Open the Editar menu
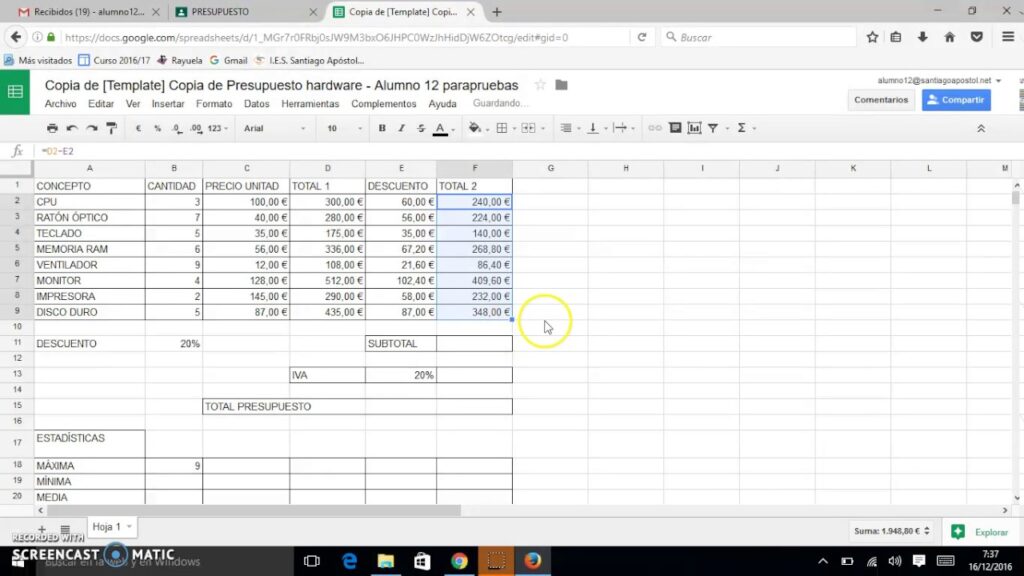 [x=101, y=104]
